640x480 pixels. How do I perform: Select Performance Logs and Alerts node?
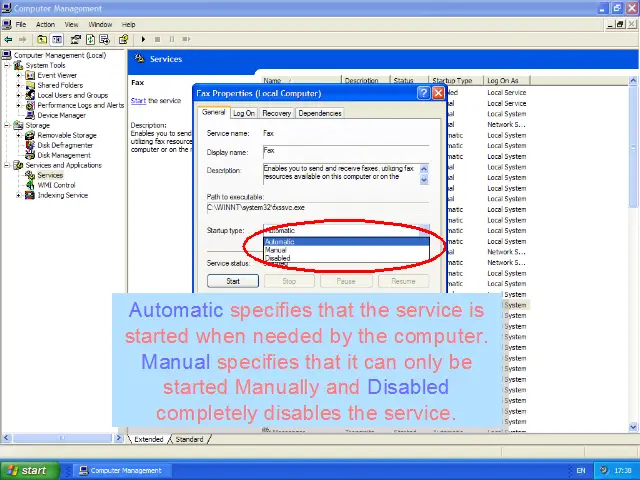click(80, 105)
